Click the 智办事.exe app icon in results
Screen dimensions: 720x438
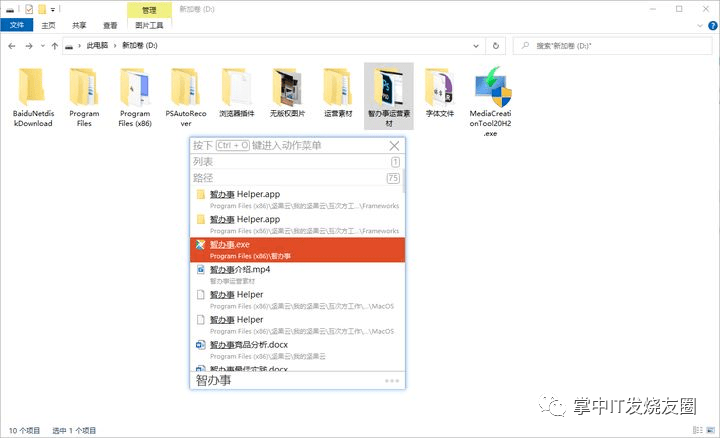[x=200, y=245]
